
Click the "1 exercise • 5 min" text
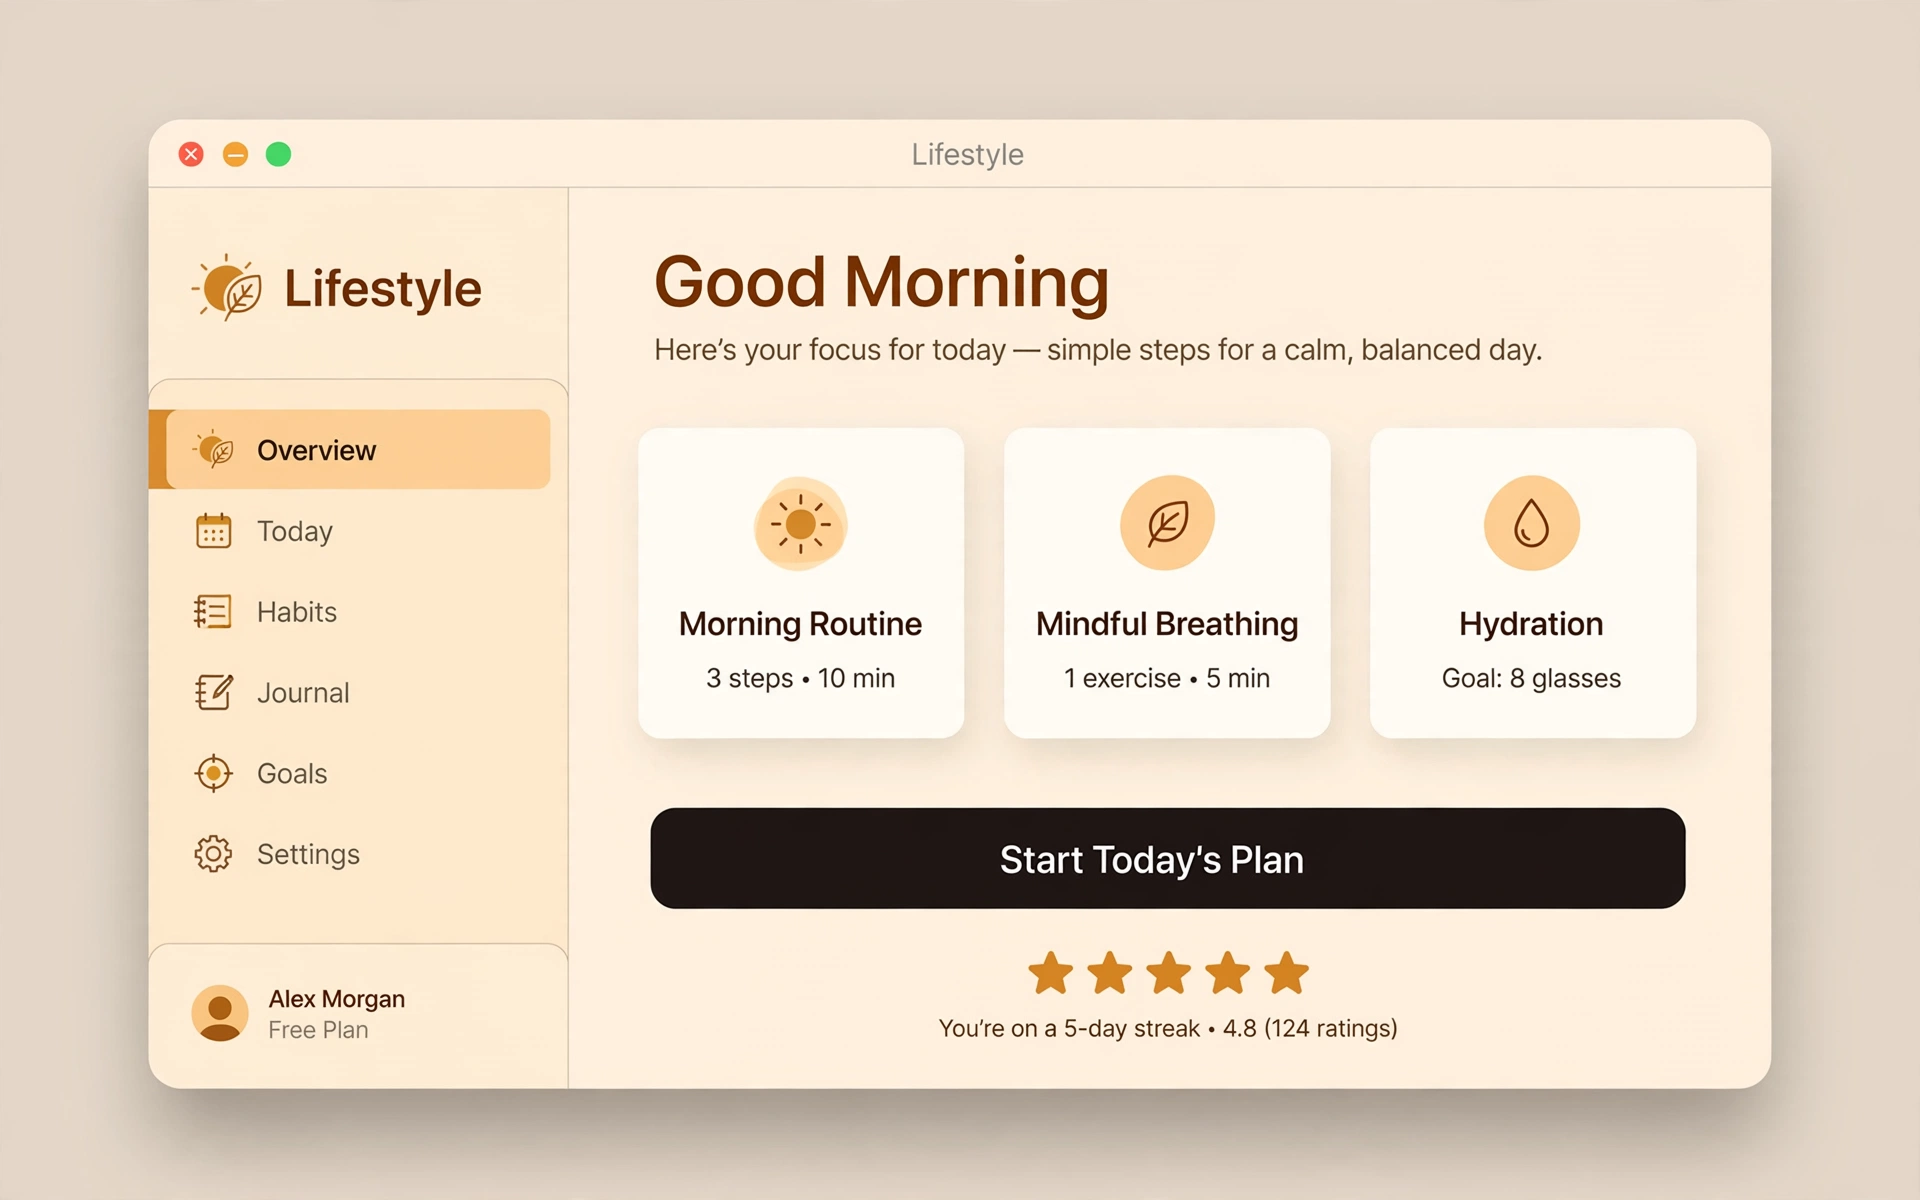(1167, 678)
